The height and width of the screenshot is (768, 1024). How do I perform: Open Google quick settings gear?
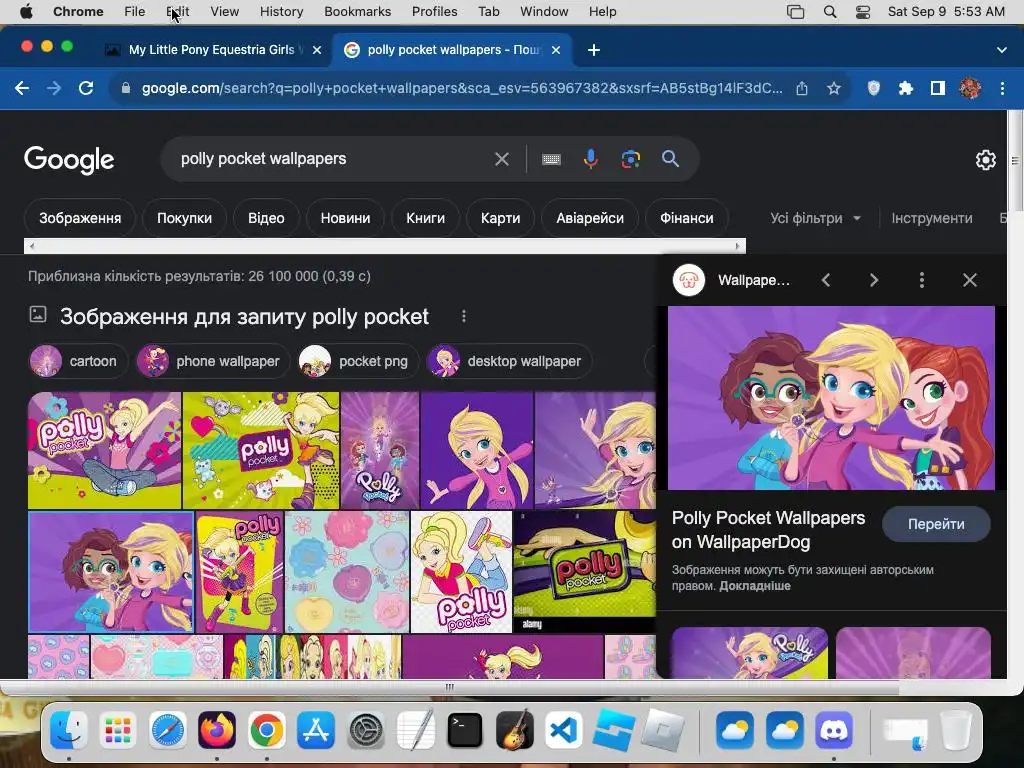coord(985,160)
